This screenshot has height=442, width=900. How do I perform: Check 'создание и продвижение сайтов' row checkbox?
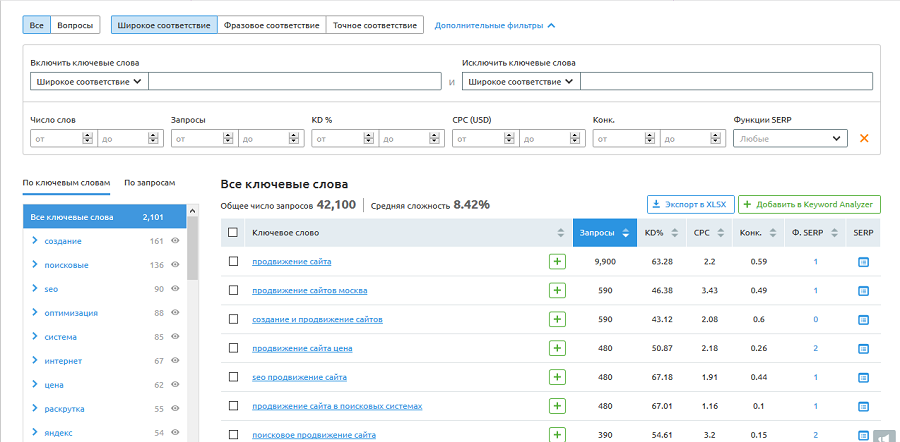tap(233, 319)
